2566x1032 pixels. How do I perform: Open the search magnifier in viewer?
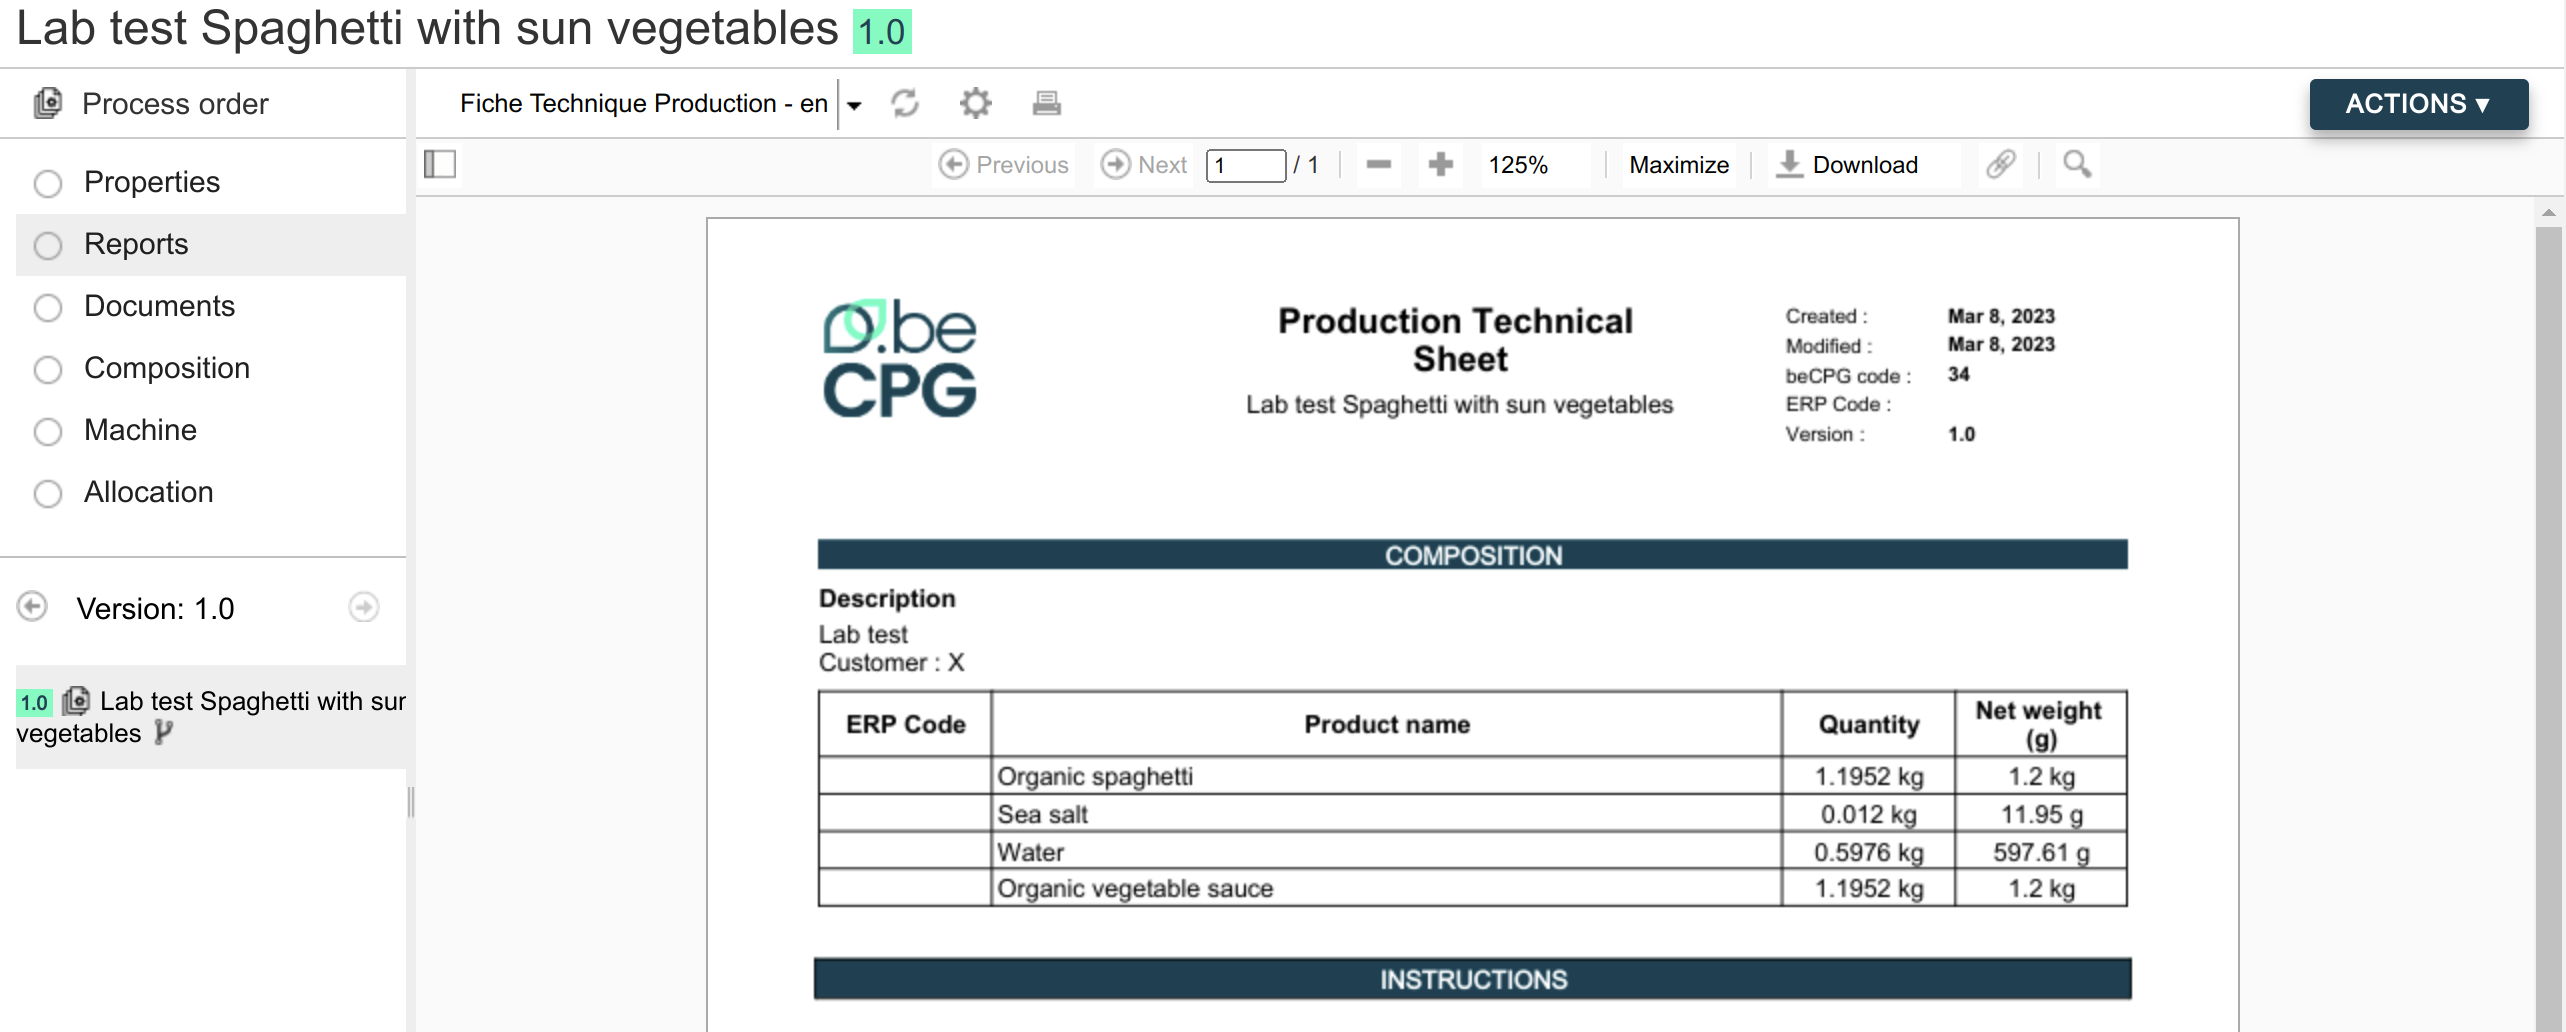[2077, 164]
